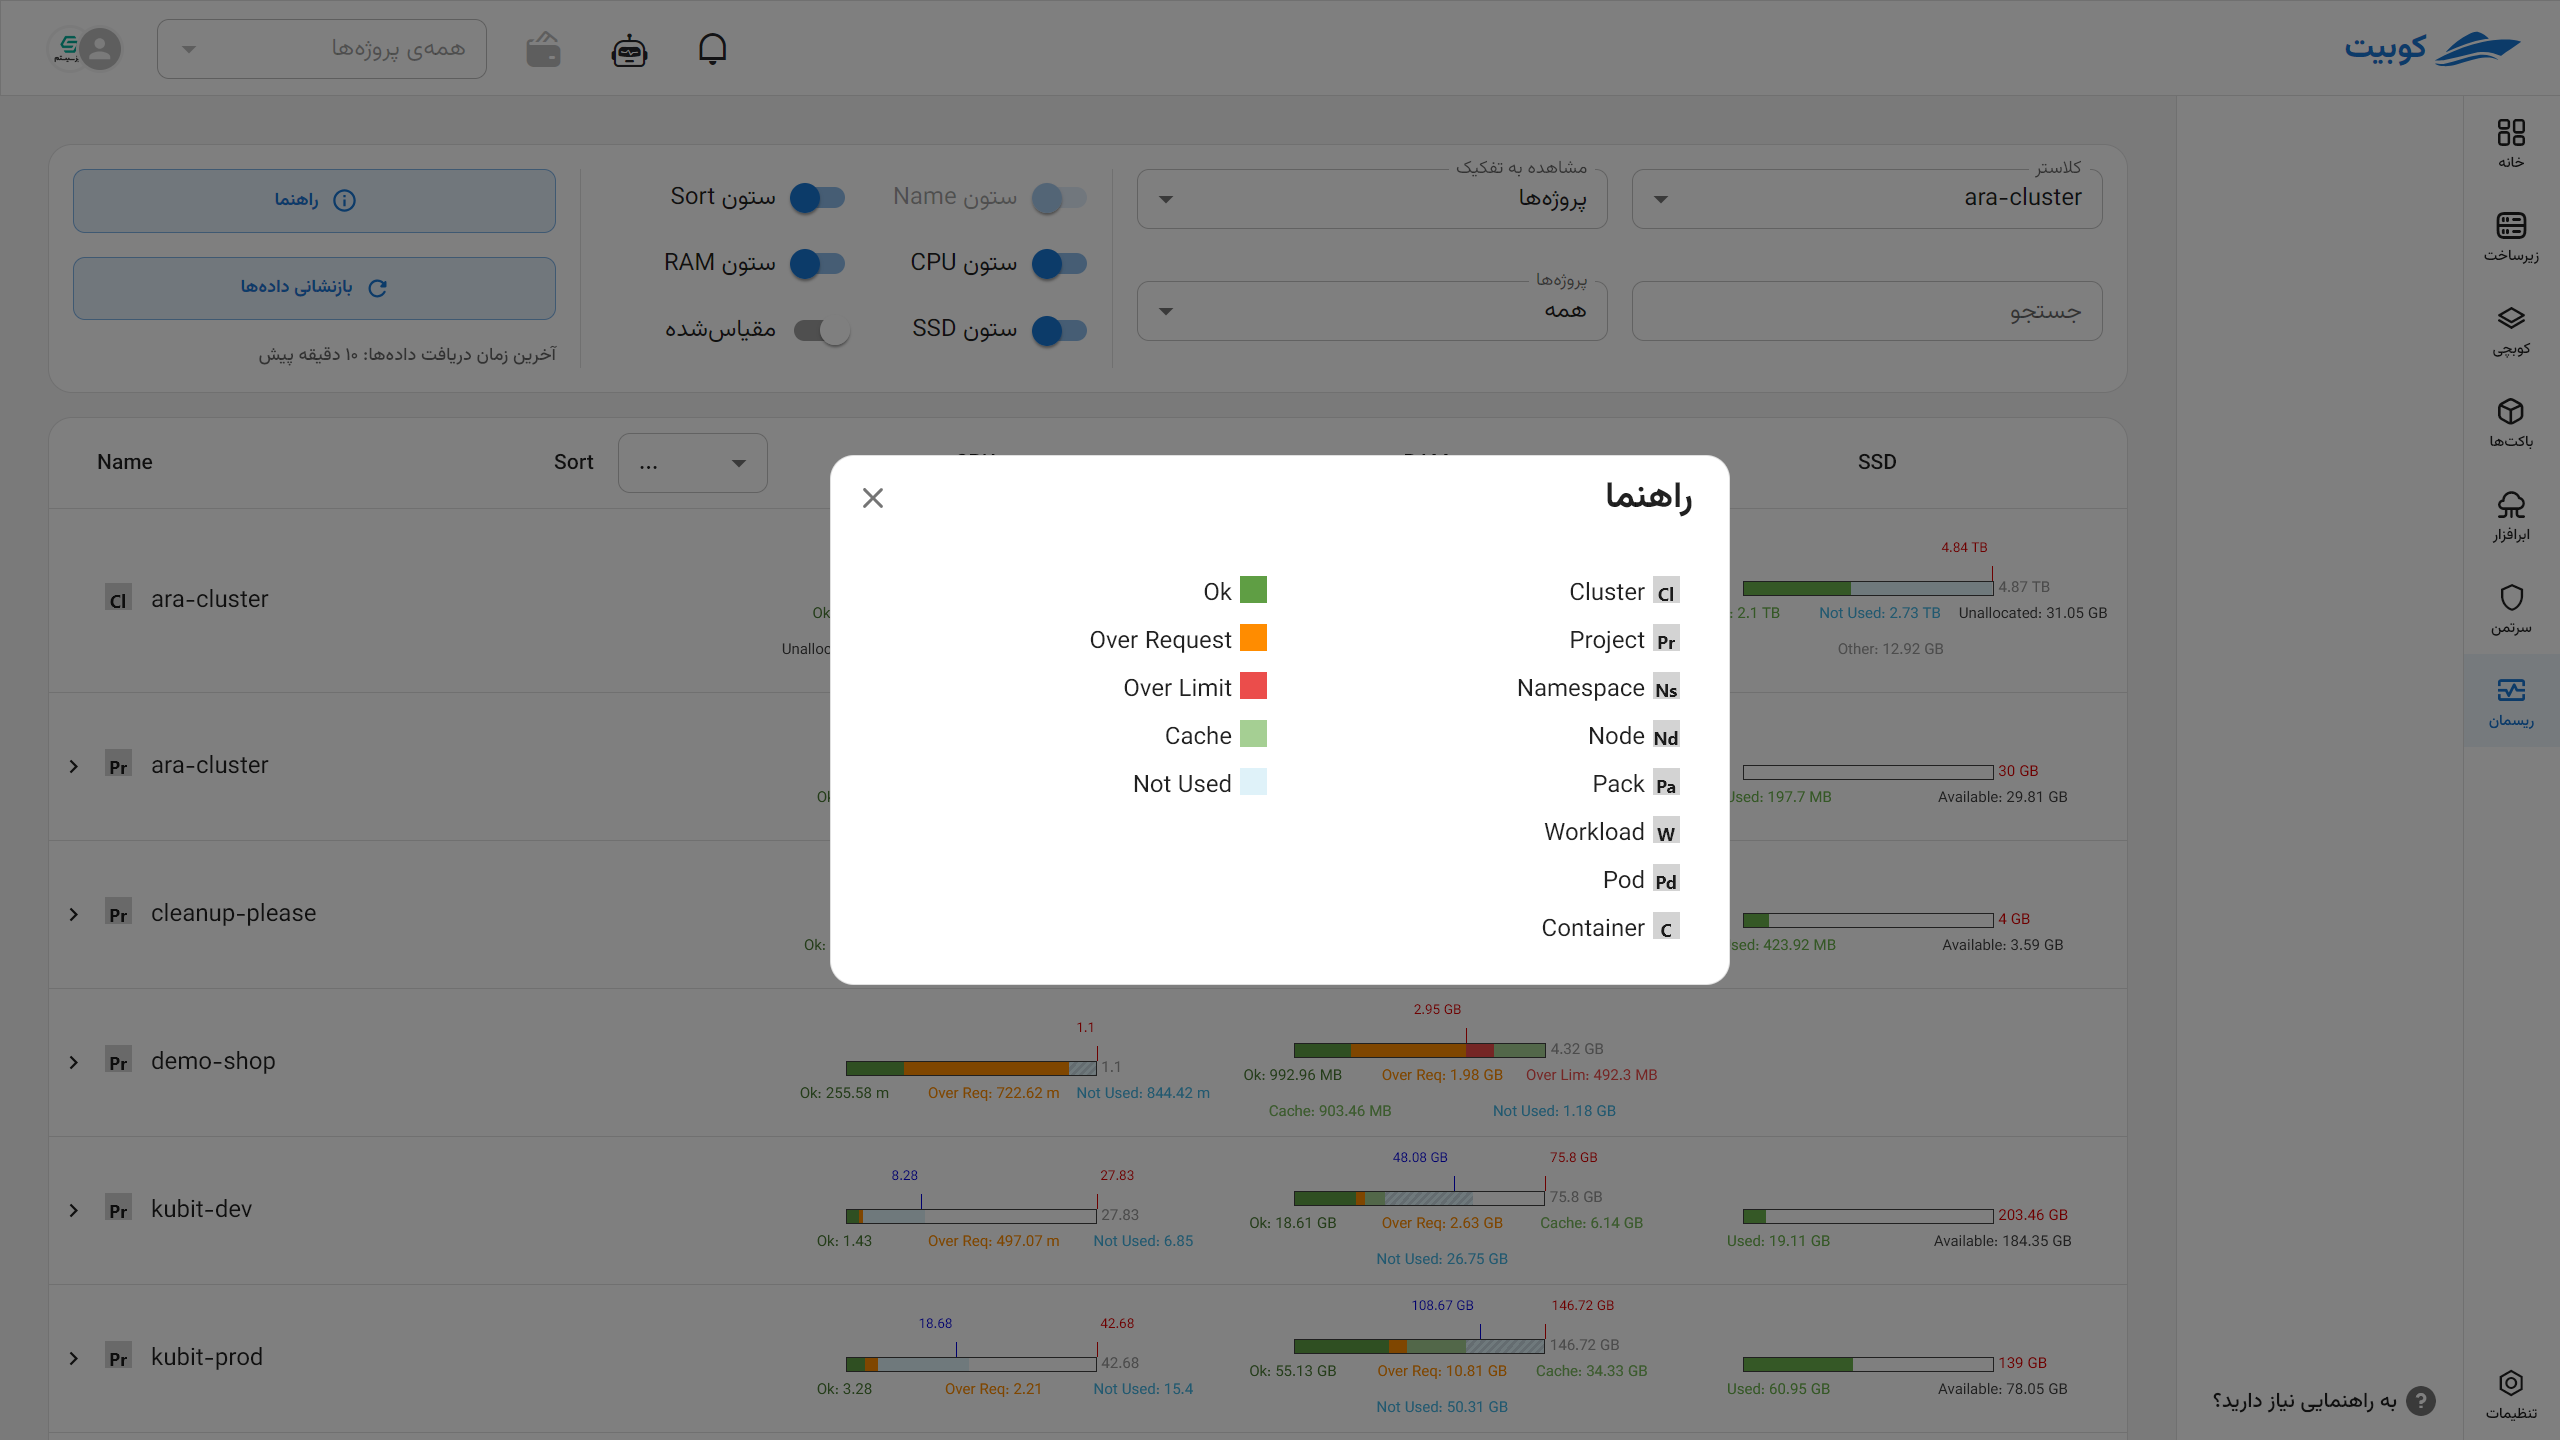Click the Name column header

(125, 462)
